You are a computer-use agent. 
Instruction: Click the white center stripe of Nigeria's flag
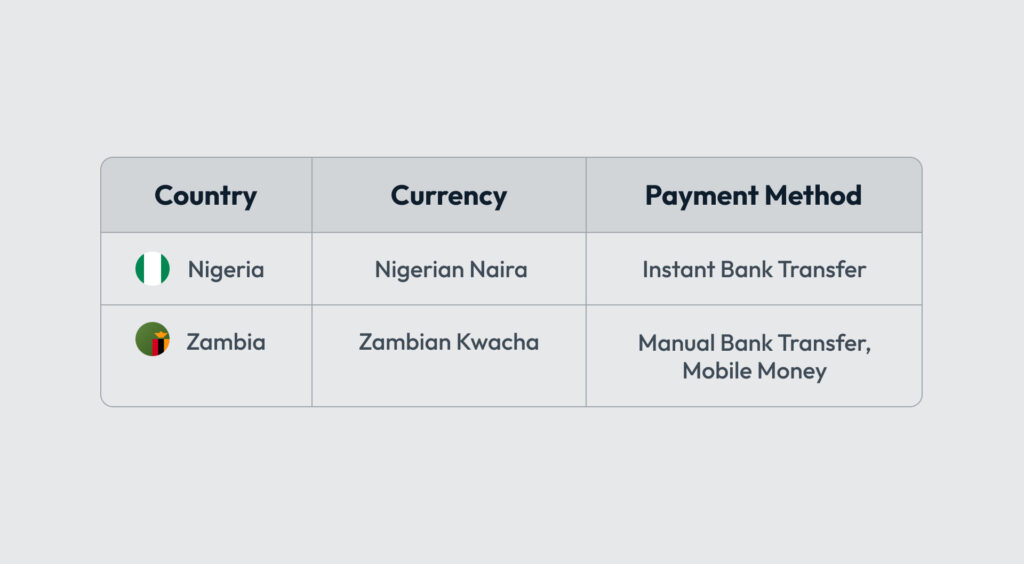[152, 269]
